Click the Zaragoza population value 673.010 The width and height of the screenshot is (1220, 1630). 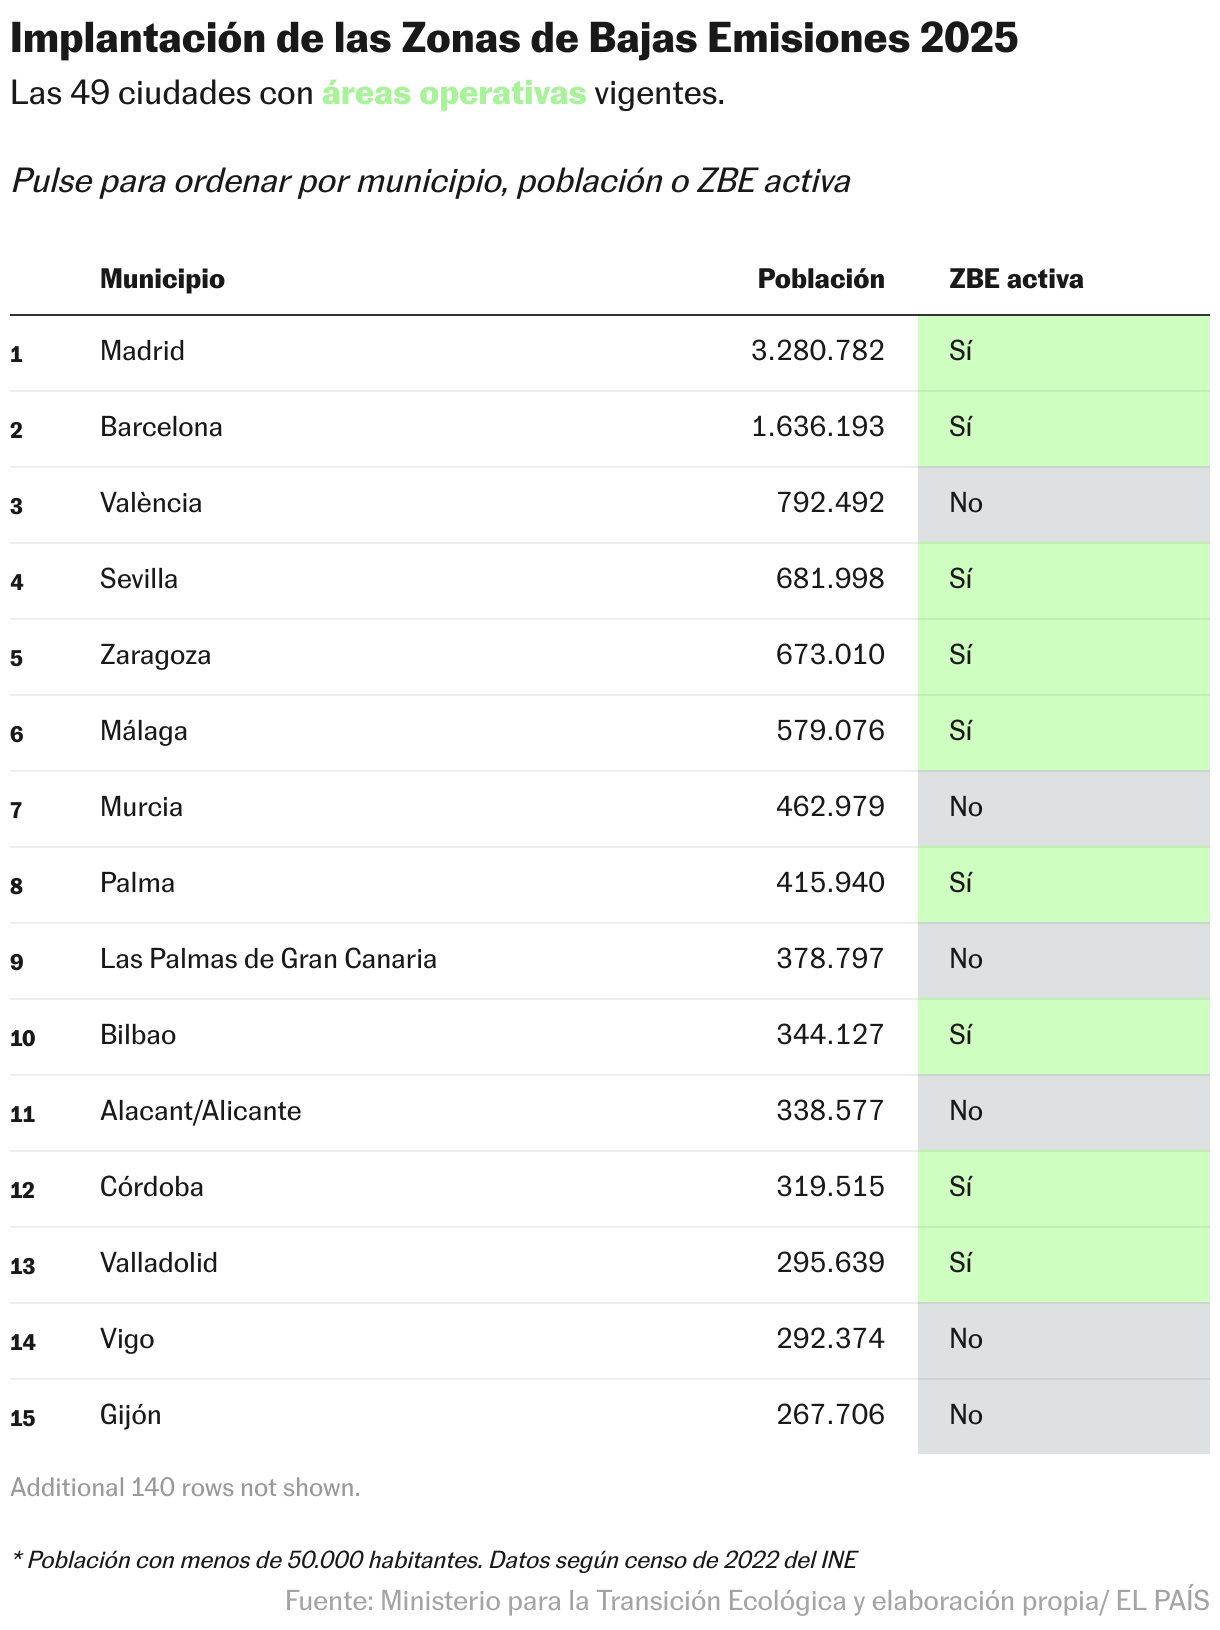830,655
